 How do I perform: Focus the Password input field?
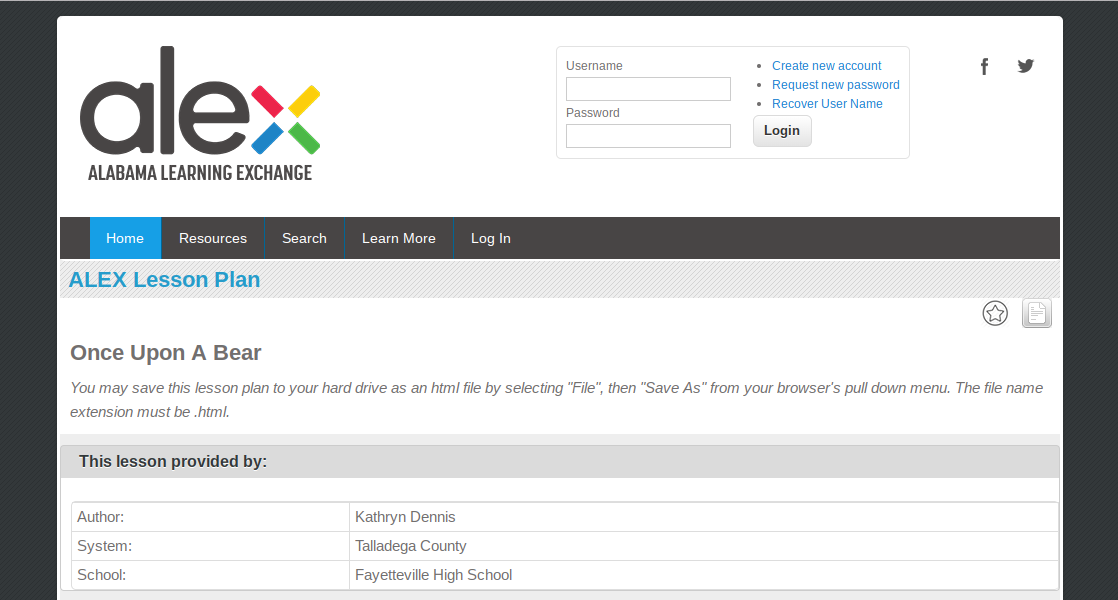pyautogui.click(x=648, y=136)
